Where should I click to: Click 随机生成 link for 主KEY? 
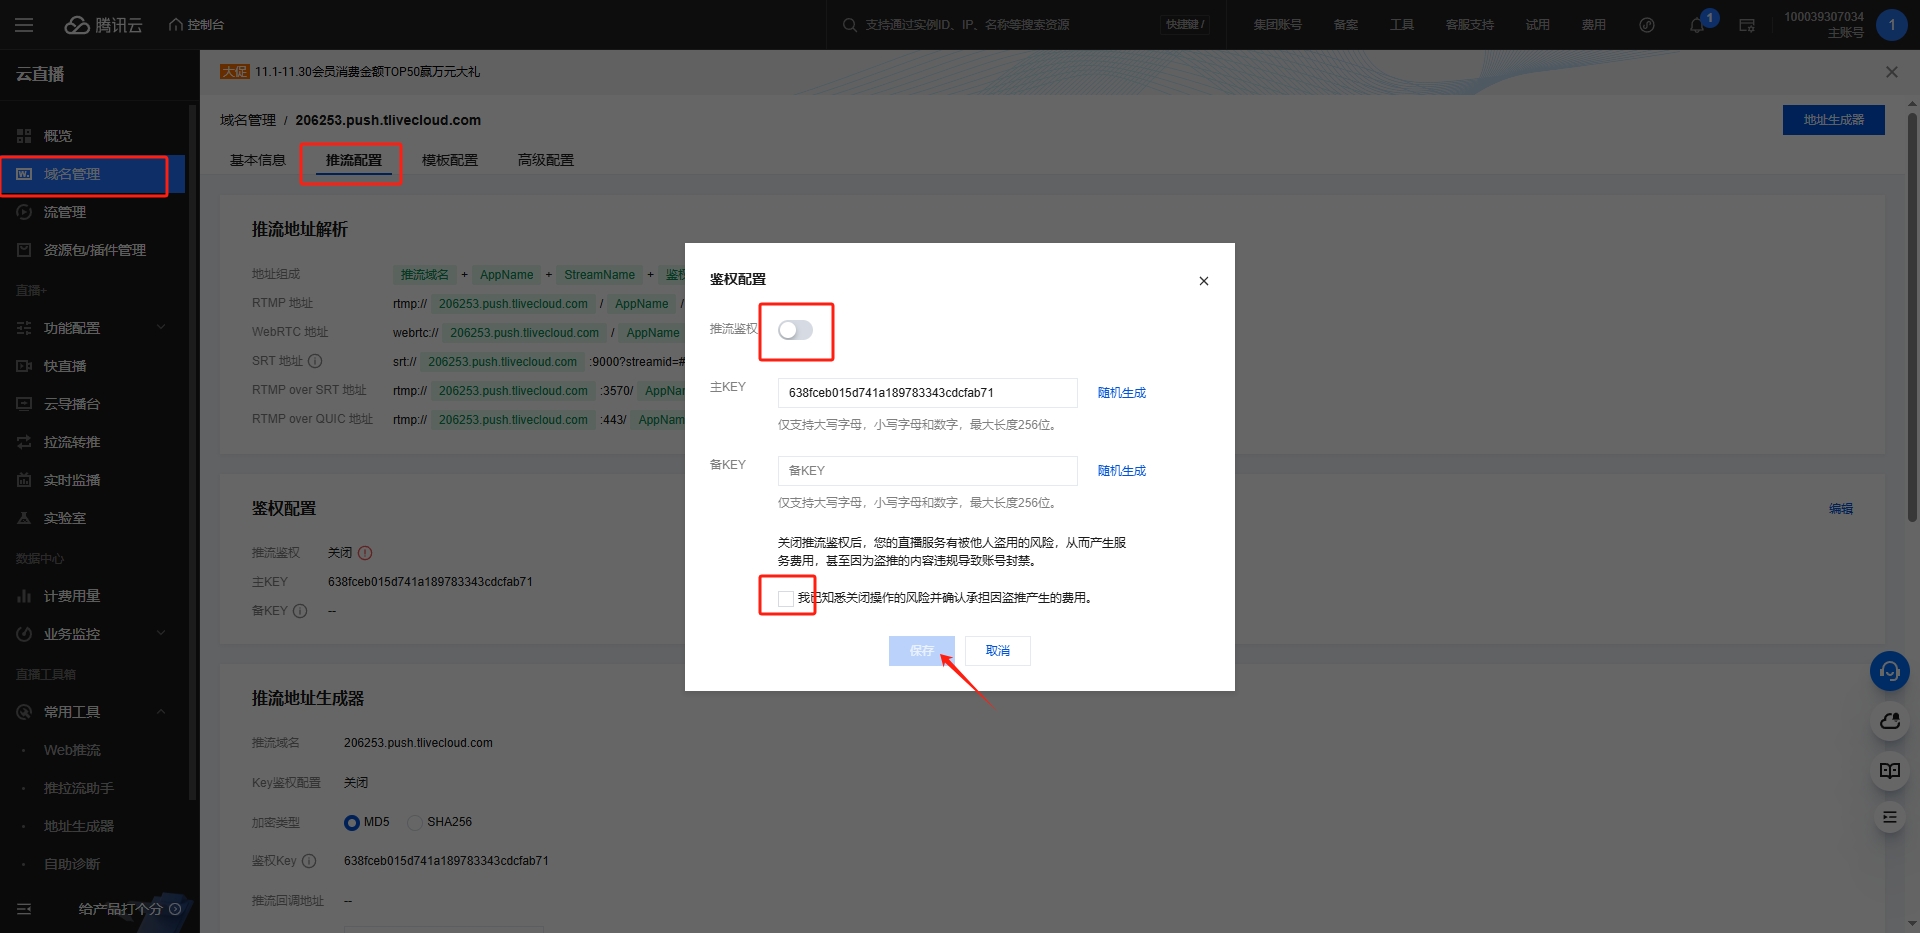pyautogui.click(x=1121, y=393)
